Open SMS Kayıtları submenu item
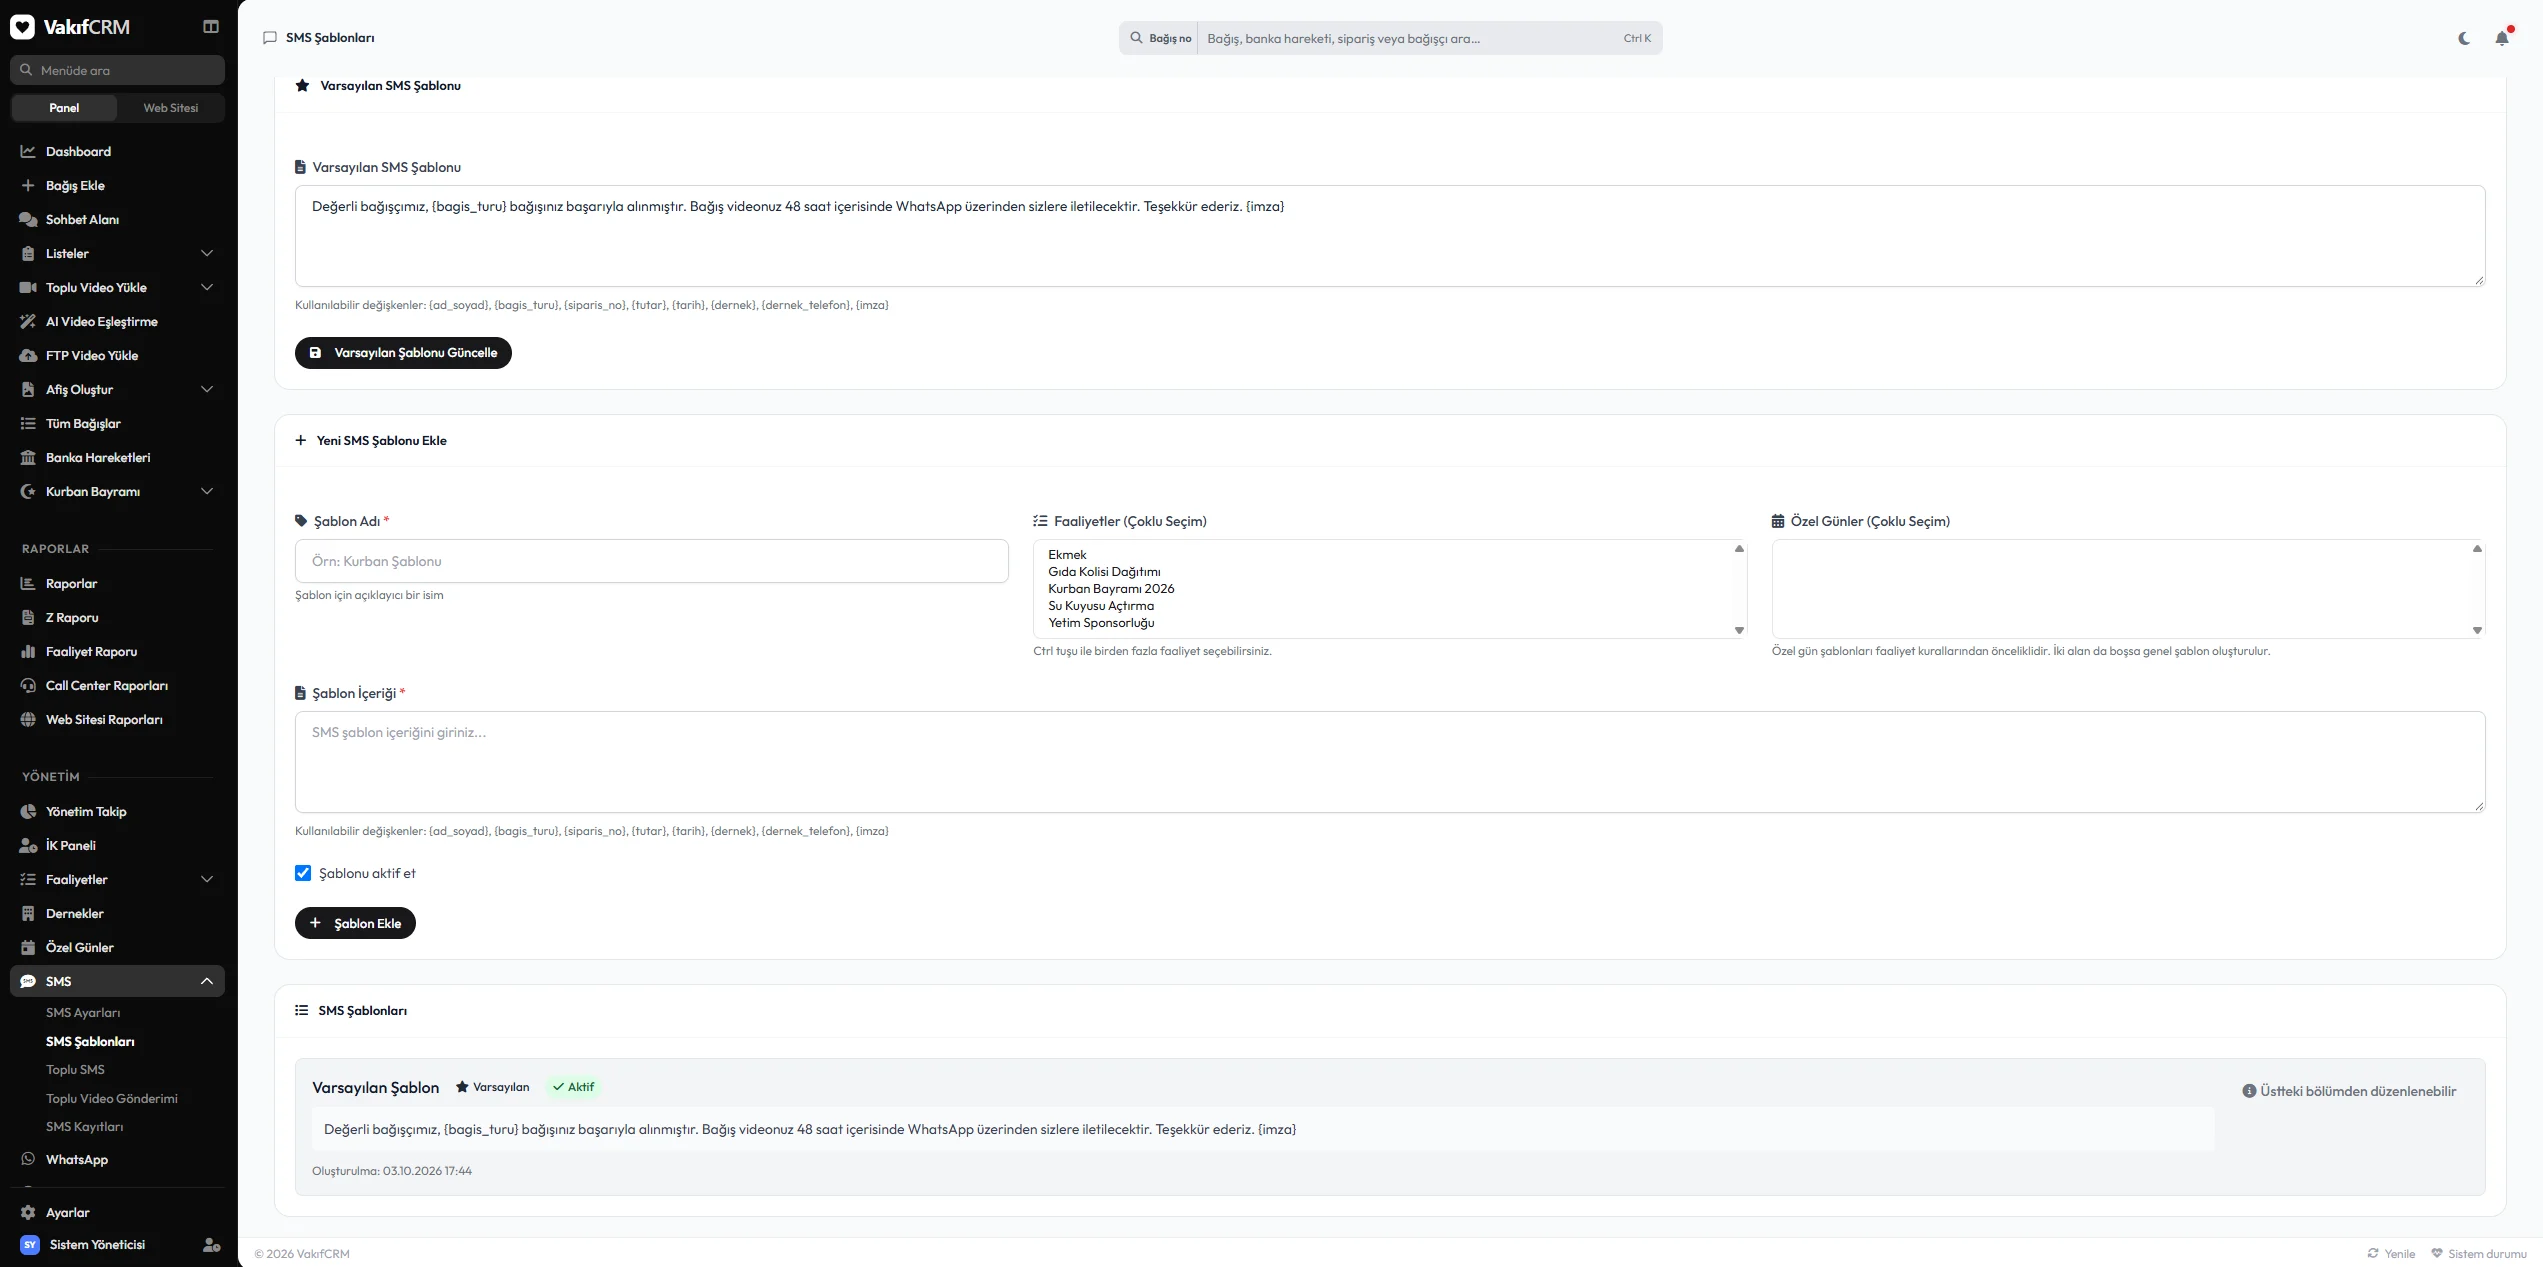 pos(85,1127)
